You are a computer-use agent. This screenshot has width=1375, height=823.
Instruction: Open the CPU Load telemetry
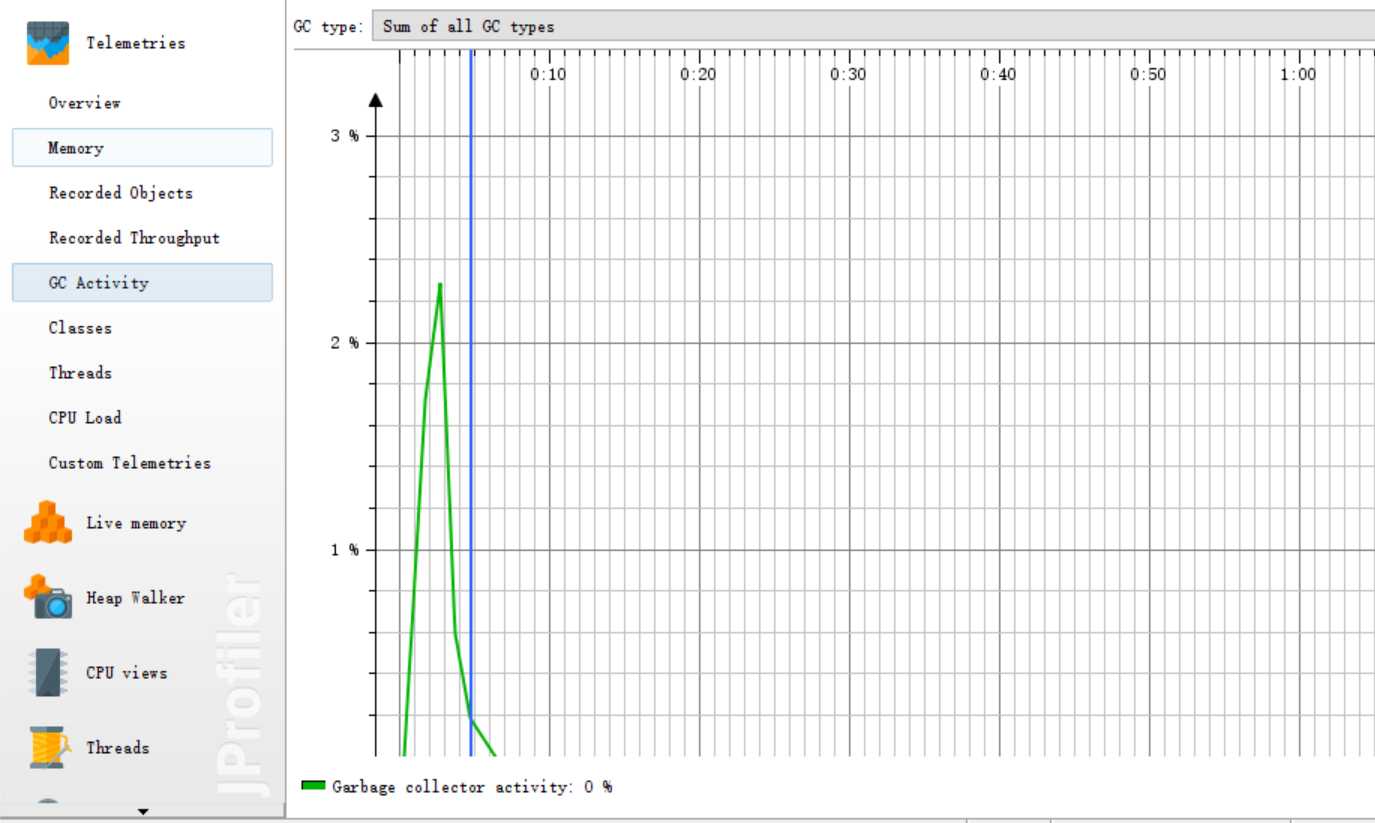click(x=85, y=418)
